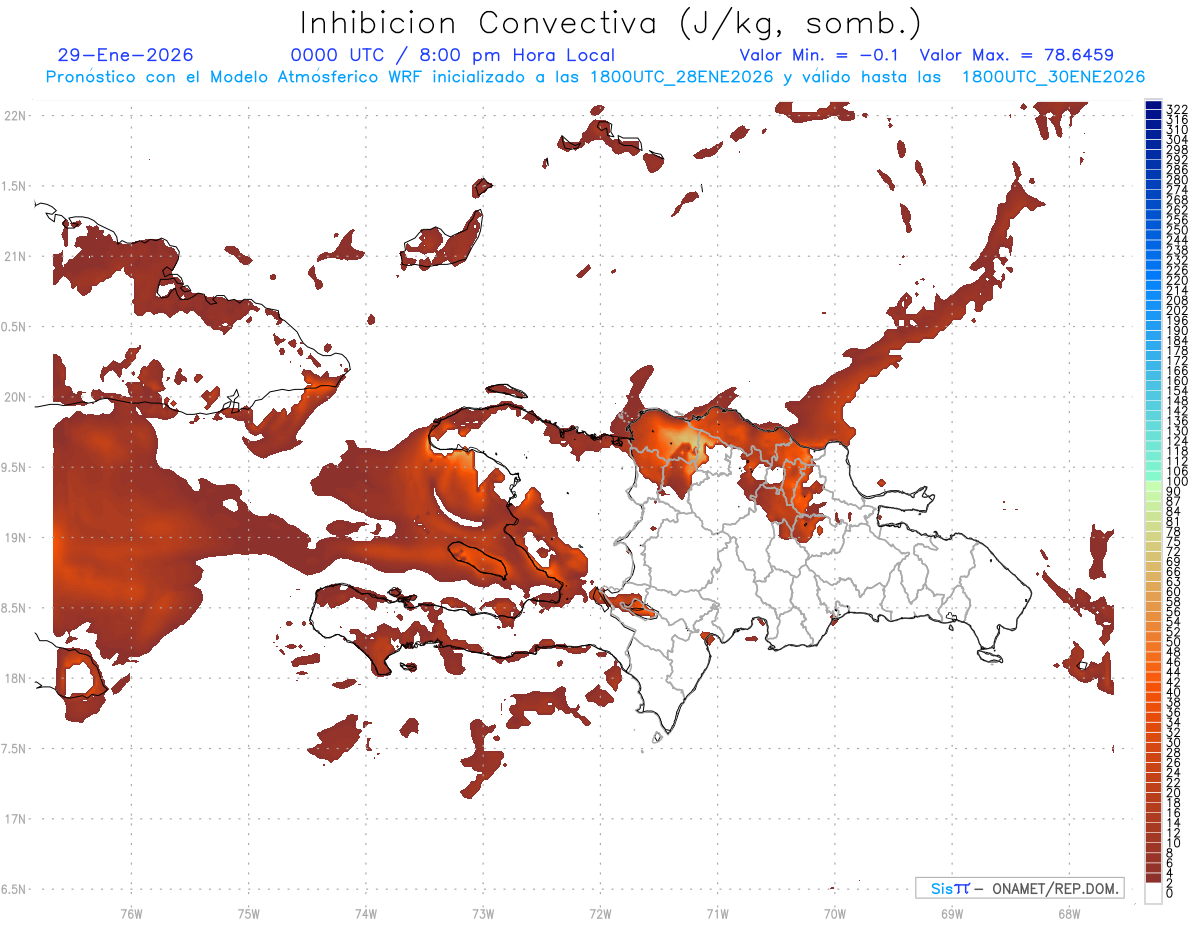Image resolution: width=1200 pixels, height=927 pixels.
Task: Click the '22N' latitude label
Action: [15, 116]
